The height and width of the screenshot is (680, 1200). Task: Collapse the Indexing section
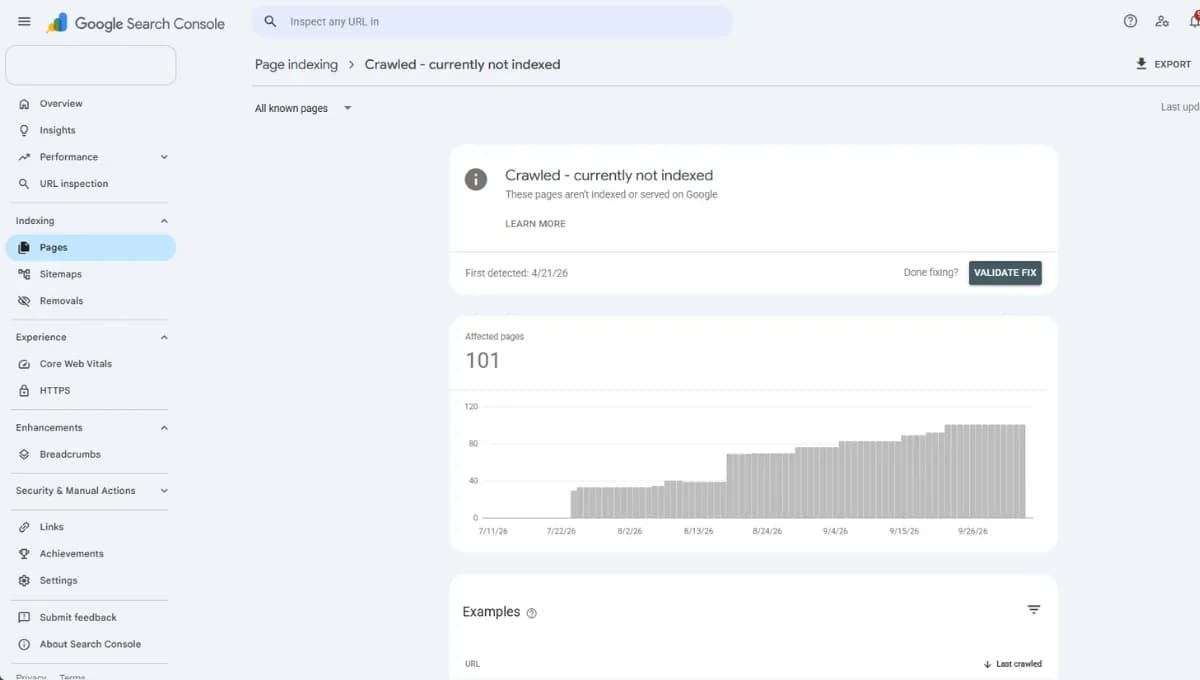[164, 221]
